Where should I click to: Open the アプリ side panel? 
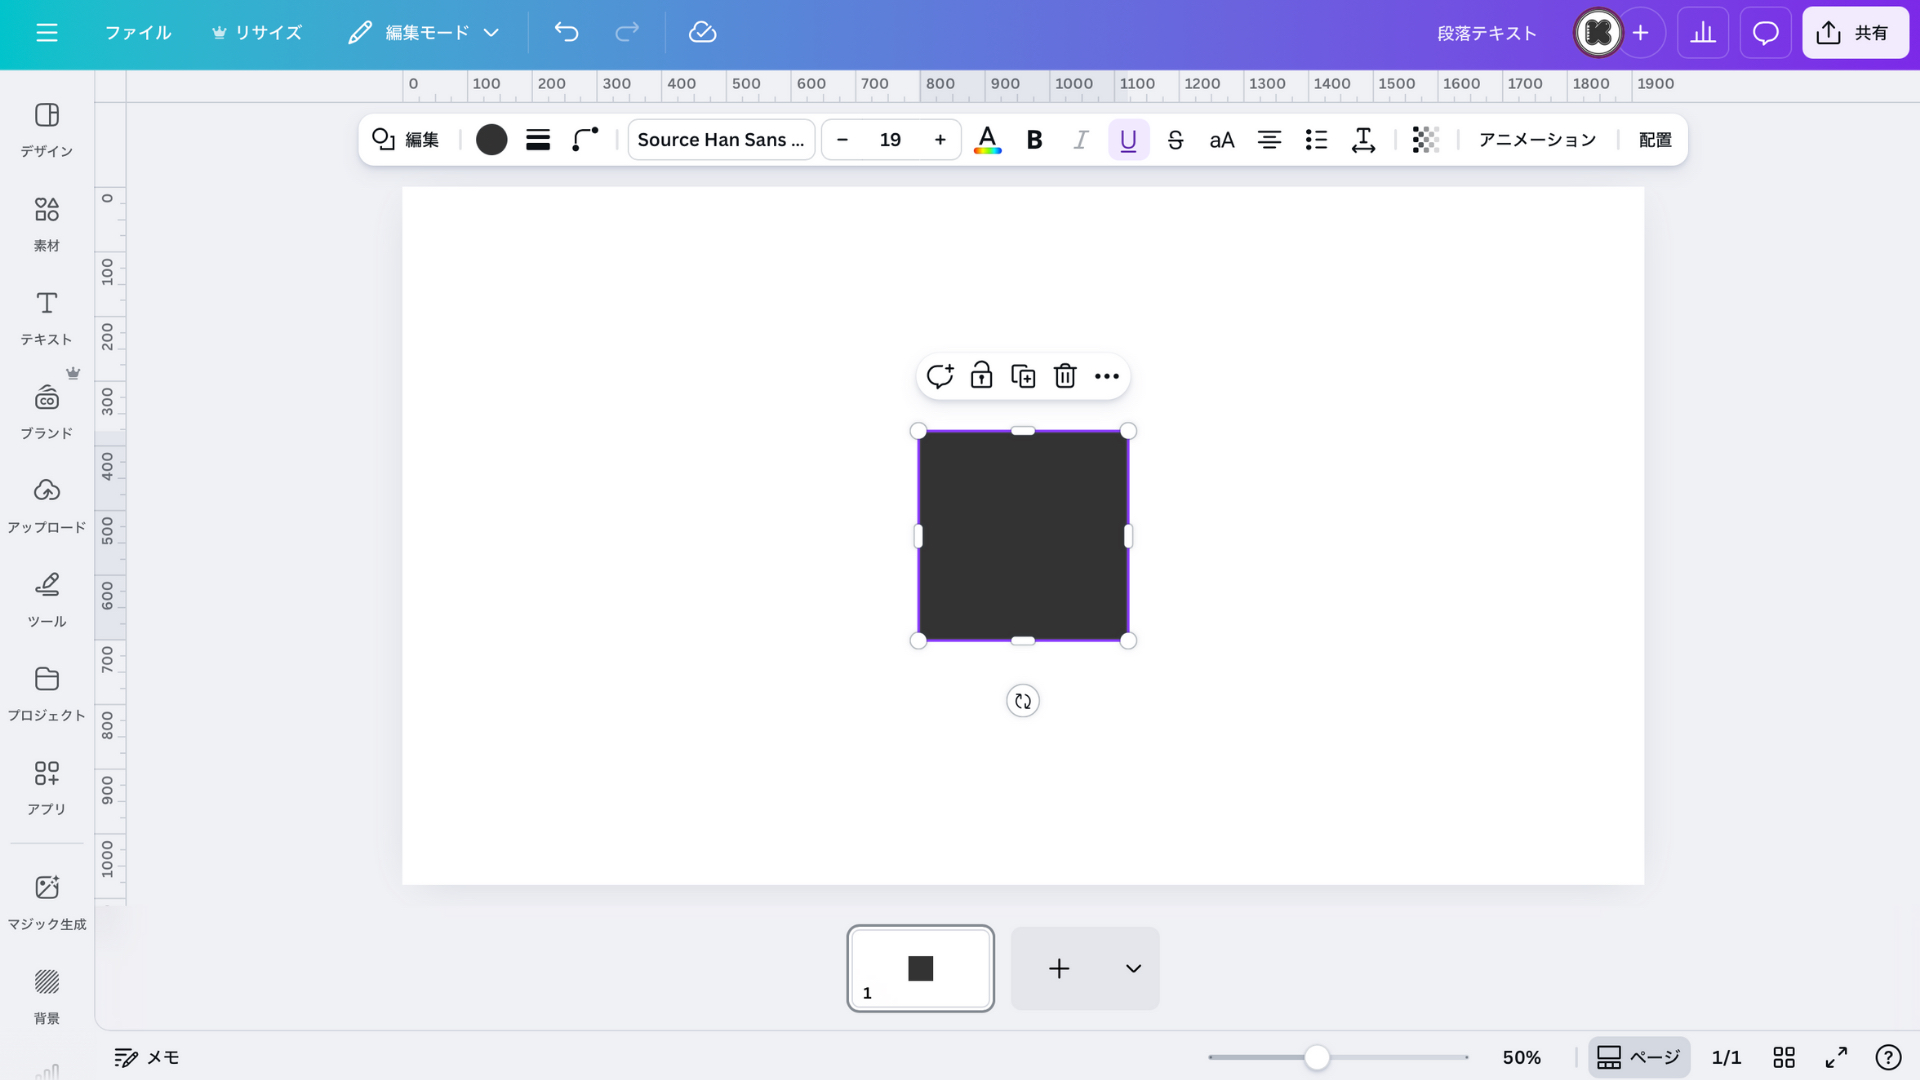47,788
